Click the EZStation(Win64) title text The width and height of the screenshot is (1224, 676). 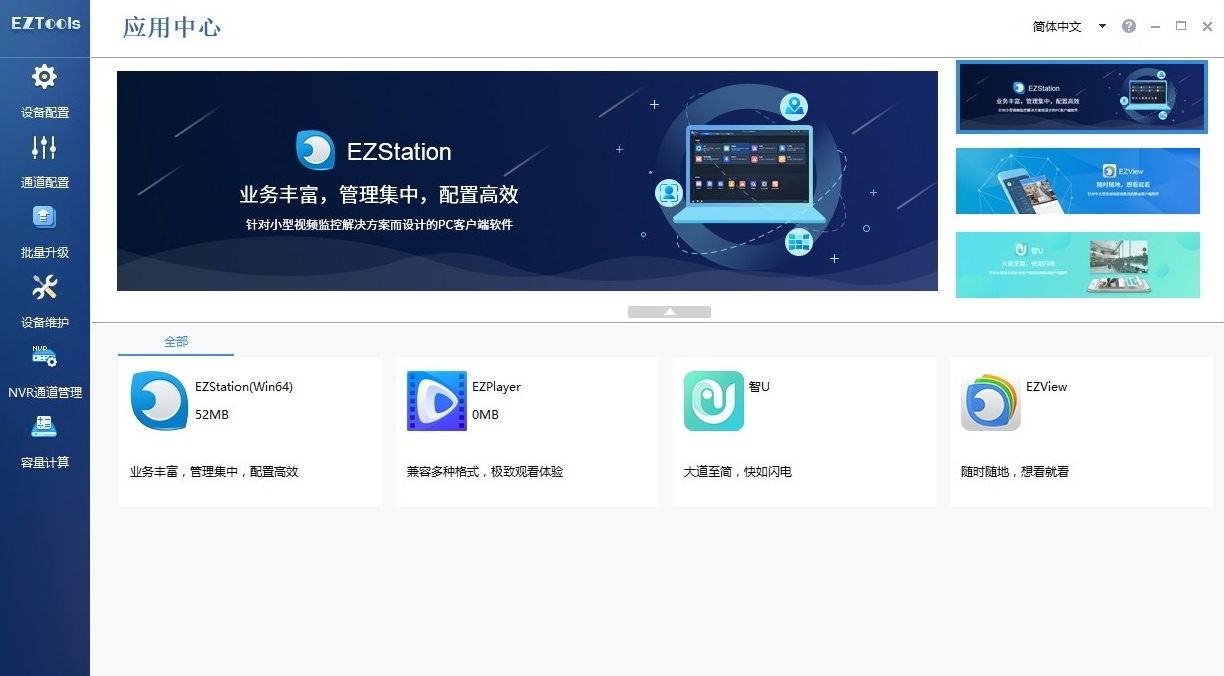[244, 387]
